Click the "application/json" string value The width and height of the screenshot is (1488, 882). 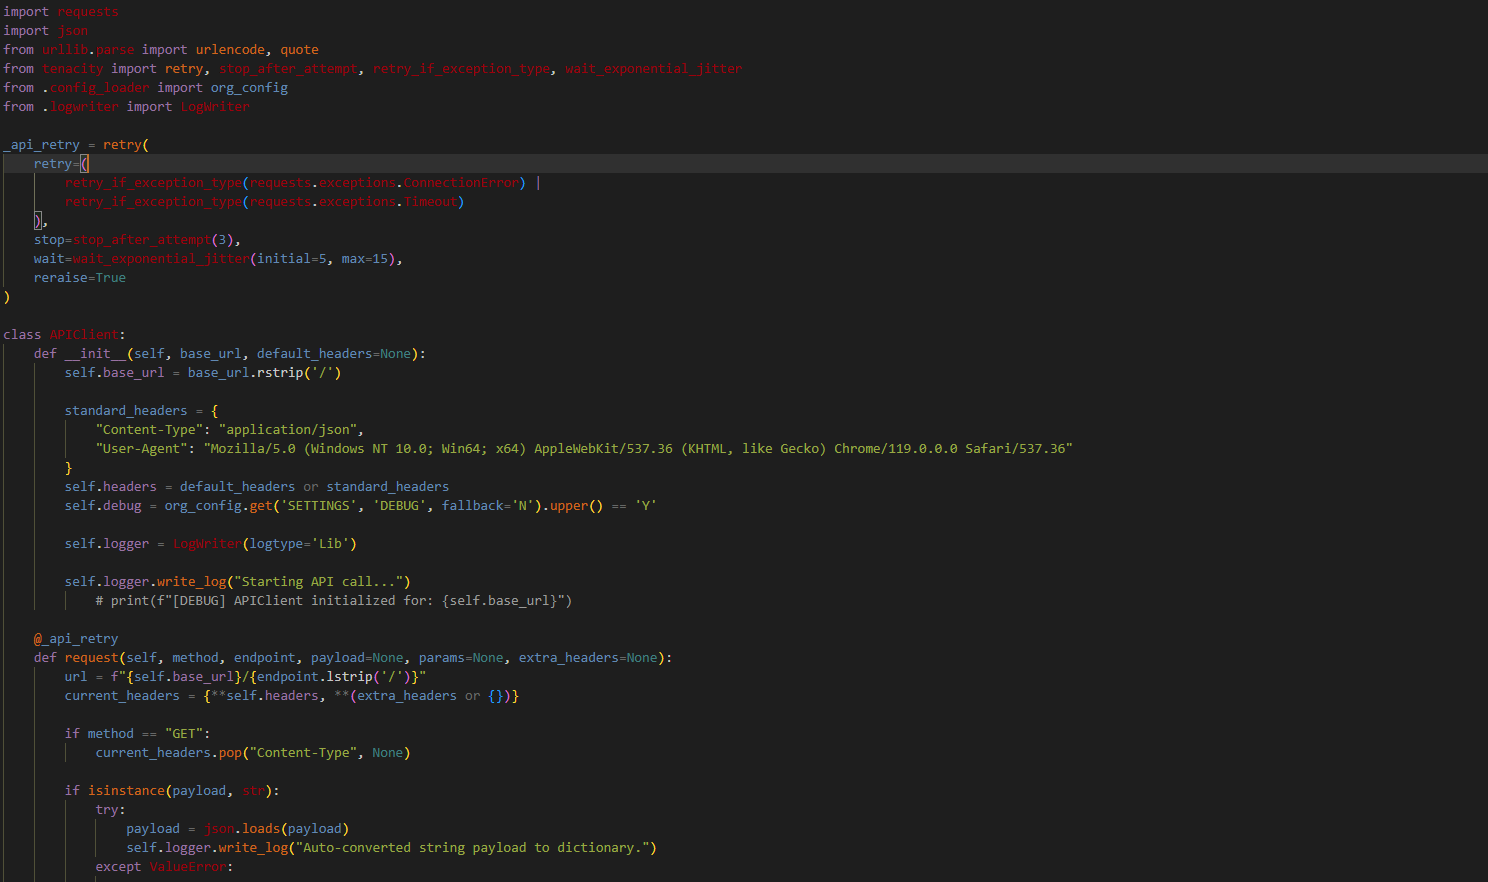(x=288, y=430)
